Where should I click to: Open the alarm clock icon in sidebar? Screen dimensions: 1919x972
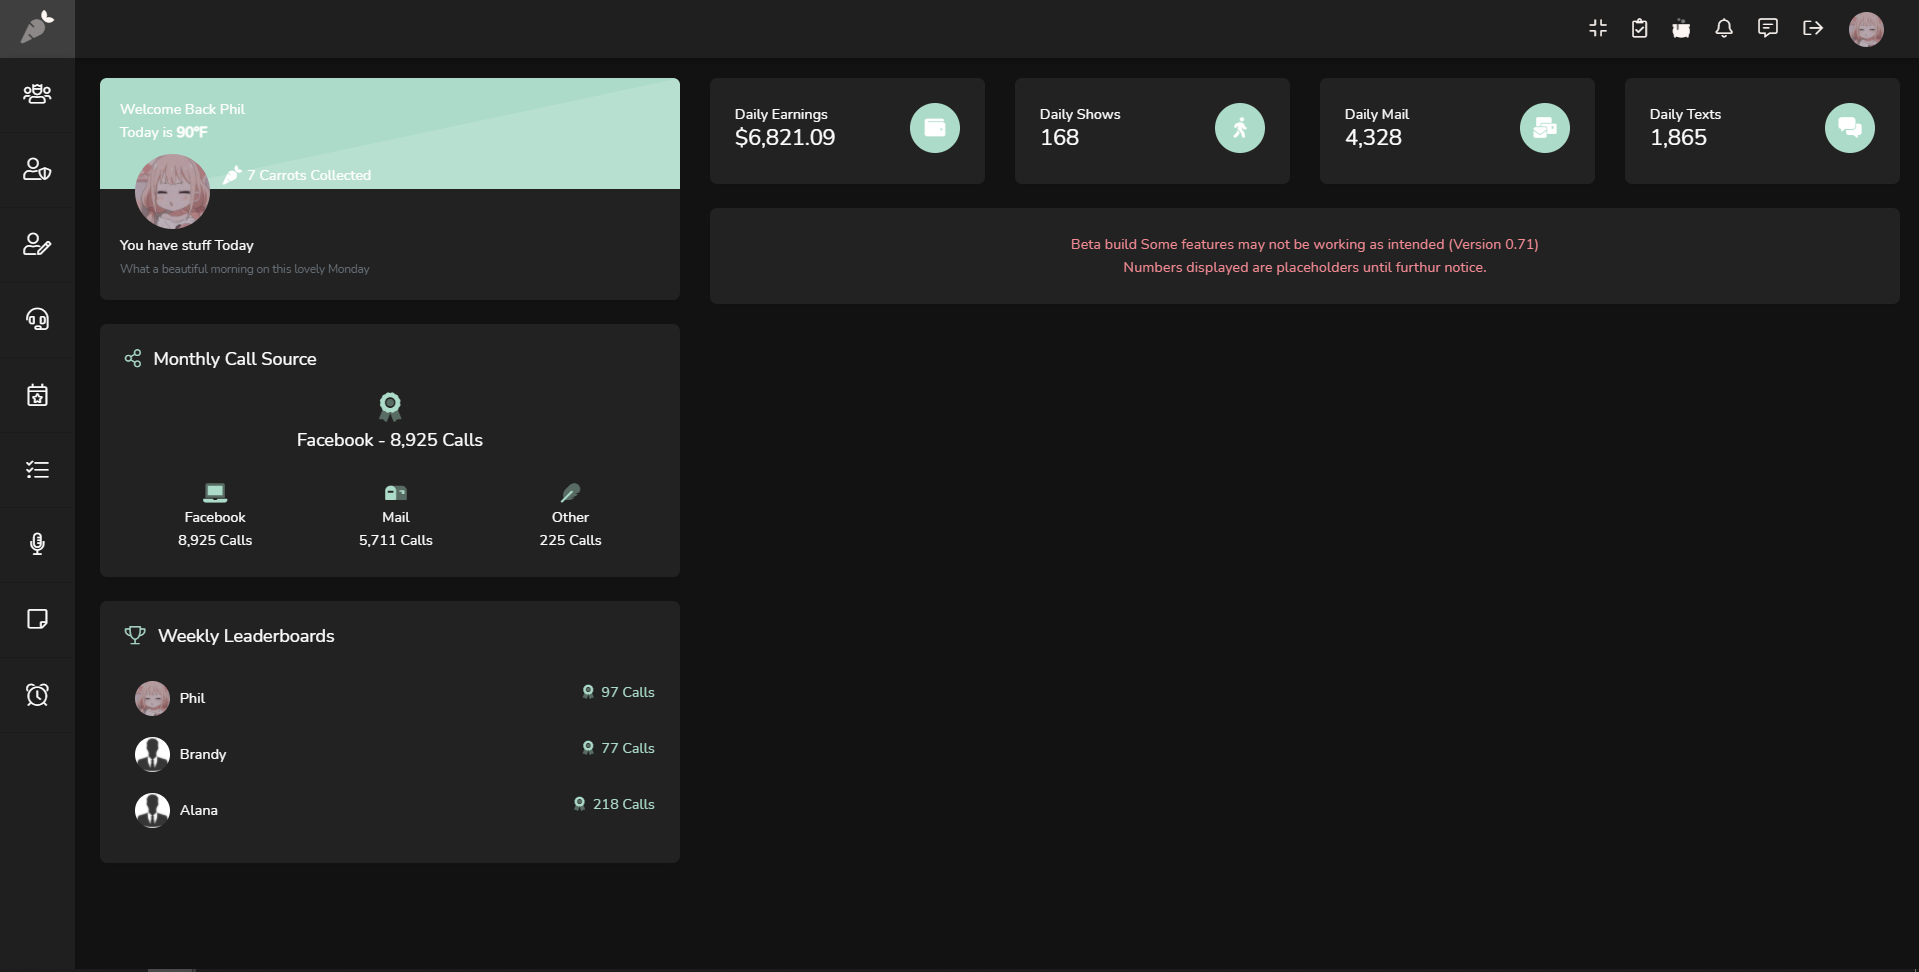click(37, 694)
